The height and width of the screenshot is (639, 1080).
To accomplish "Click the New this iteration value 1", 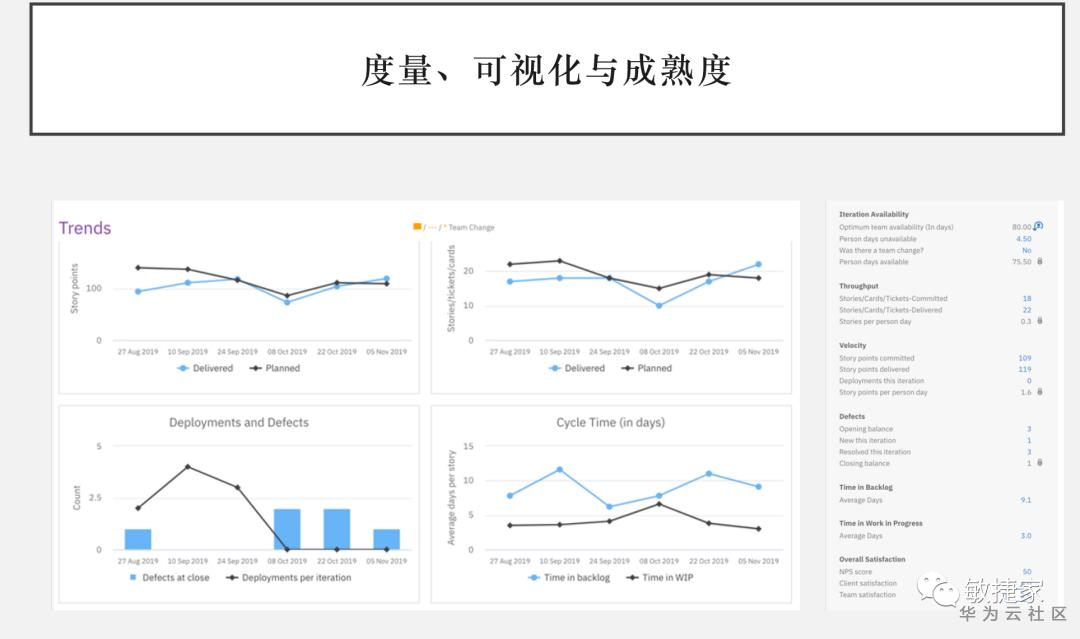I will click(x=1029, y=440).
